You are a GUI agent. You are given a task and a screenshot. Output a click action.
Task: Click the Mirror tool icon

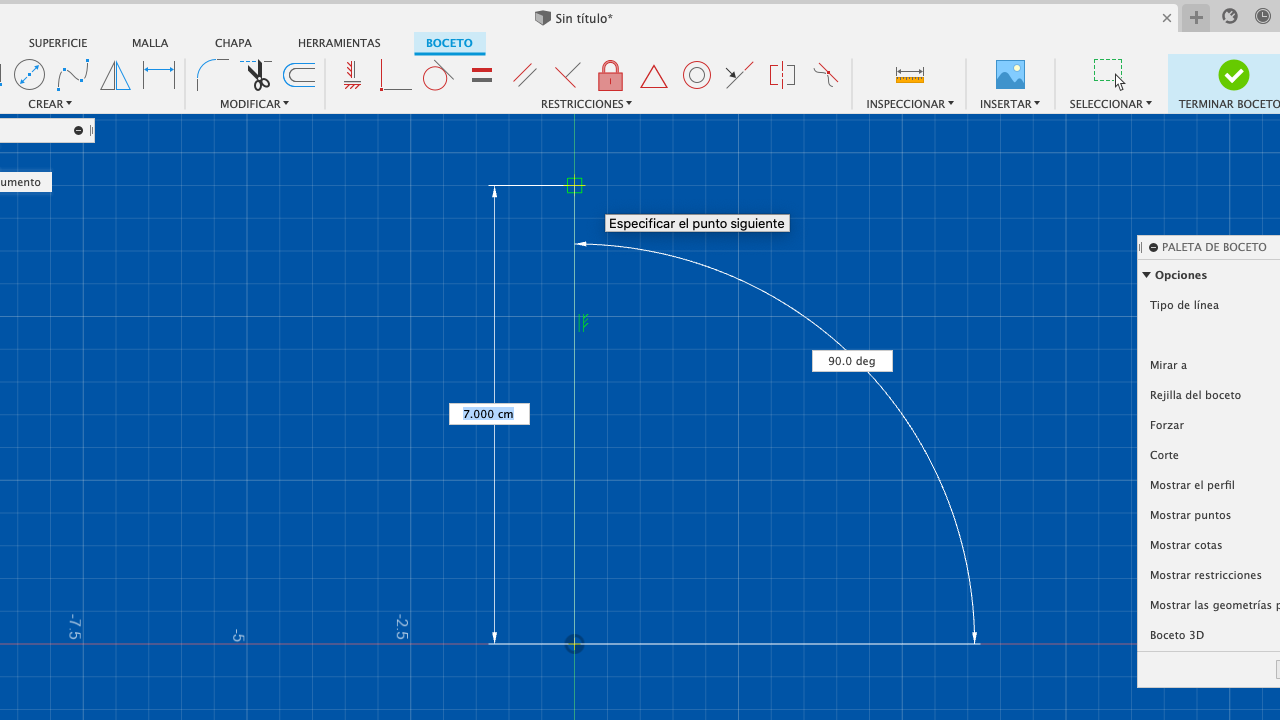coord(115,75)
